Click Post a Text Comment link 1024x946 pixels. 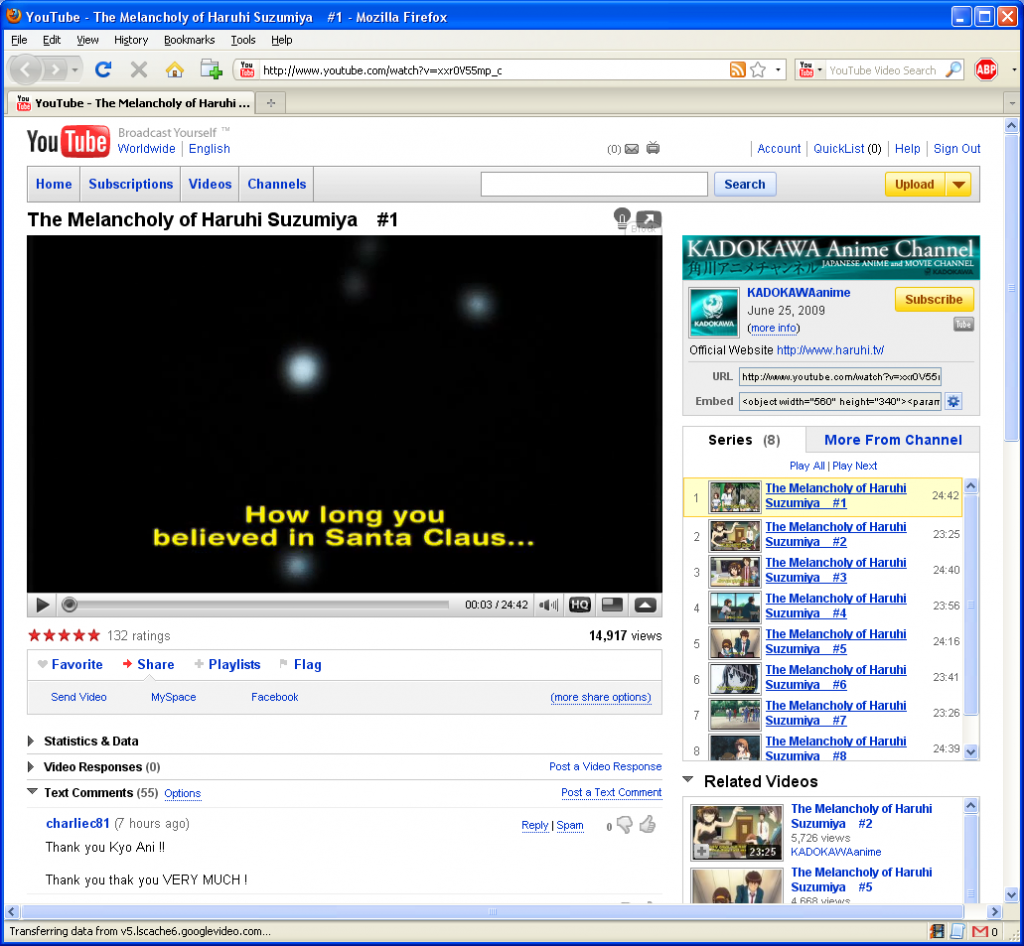(611, 792)
